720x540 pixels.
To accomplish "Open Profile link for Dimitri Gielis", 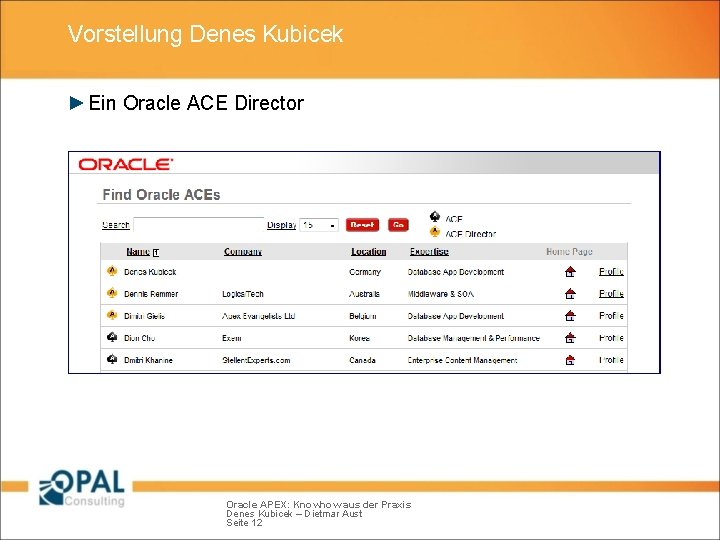I will coord(611,315).
